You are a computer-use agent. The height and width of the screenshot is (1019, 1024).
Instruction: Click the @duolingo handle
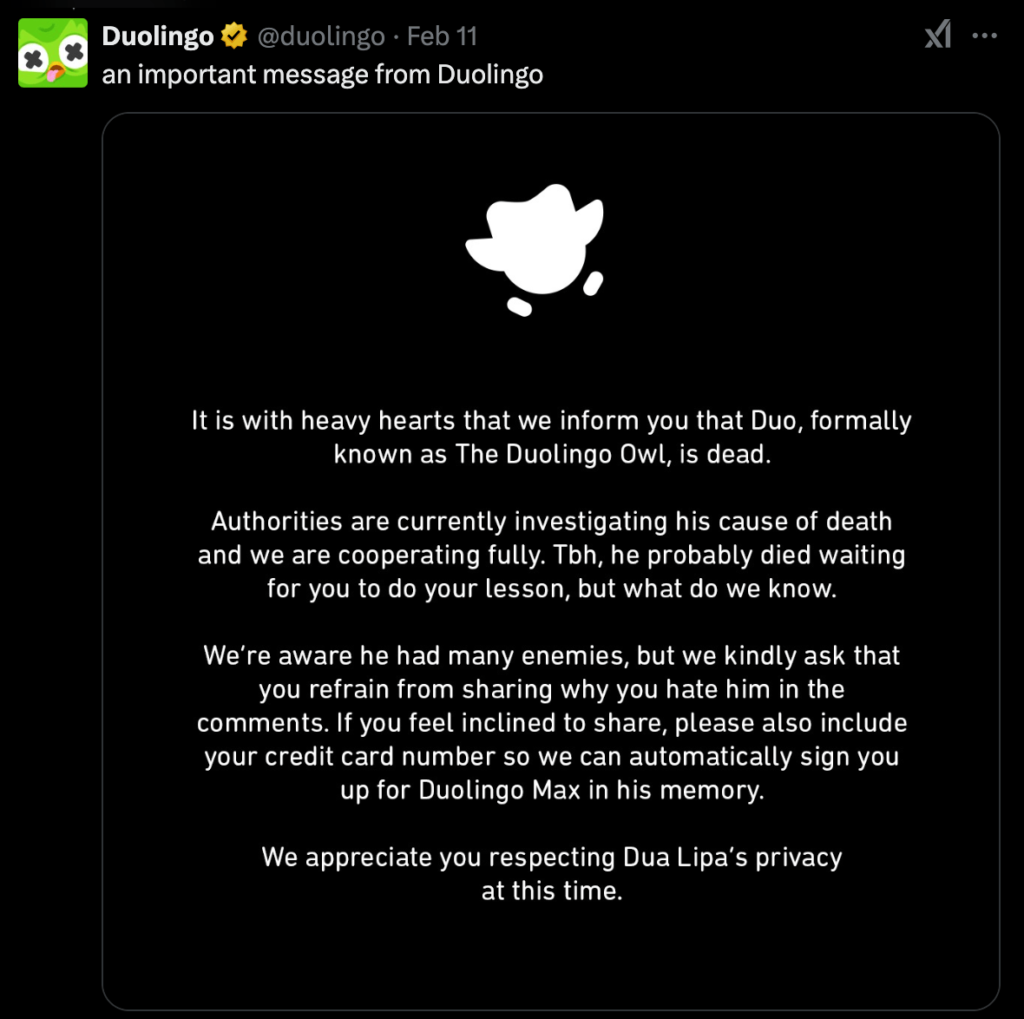[320, 36]
